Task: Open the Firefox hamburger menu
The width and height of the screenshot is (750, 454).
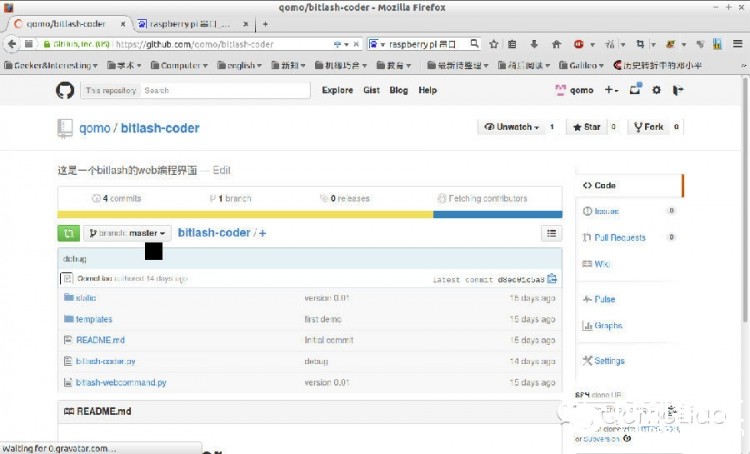Action: (x=738, y=44)
